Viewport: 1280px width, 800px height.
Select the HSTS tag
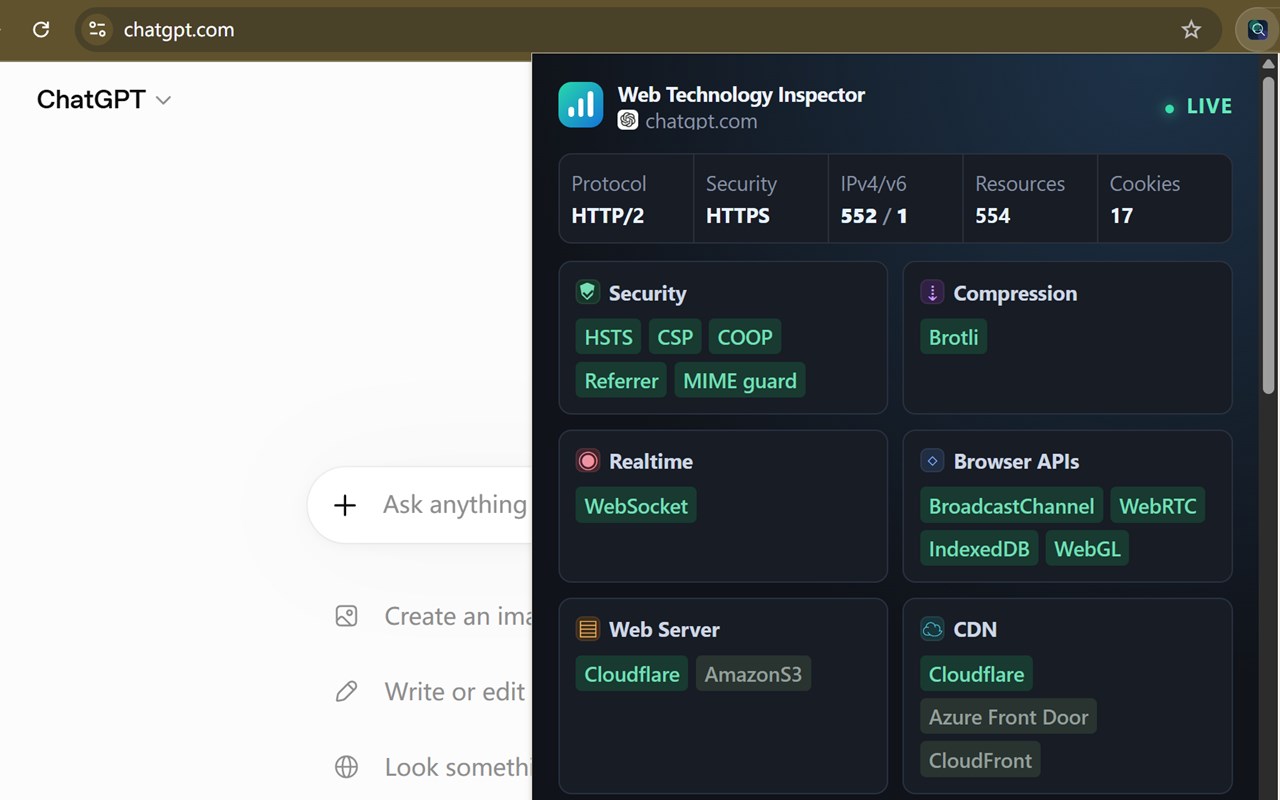(x=609, y=337)
